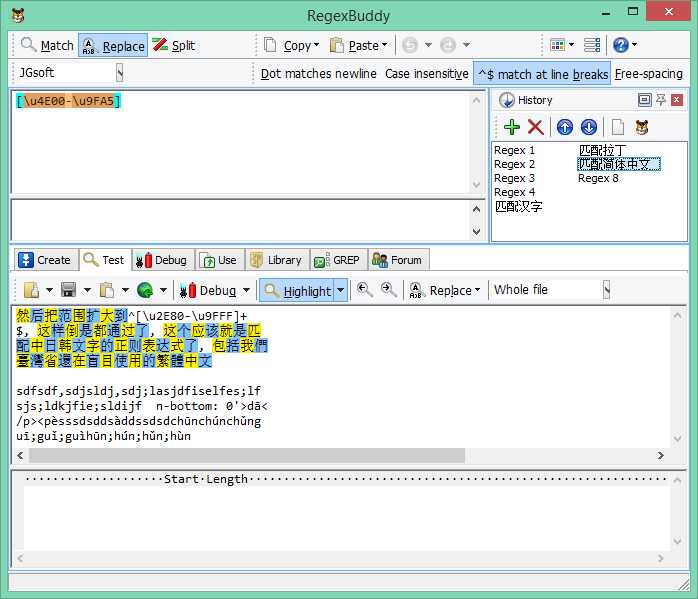The width and height of the screenshot is (698, 599).
Task: Open the Library tab
Action: pyautogui.click(x=276, y=260)
